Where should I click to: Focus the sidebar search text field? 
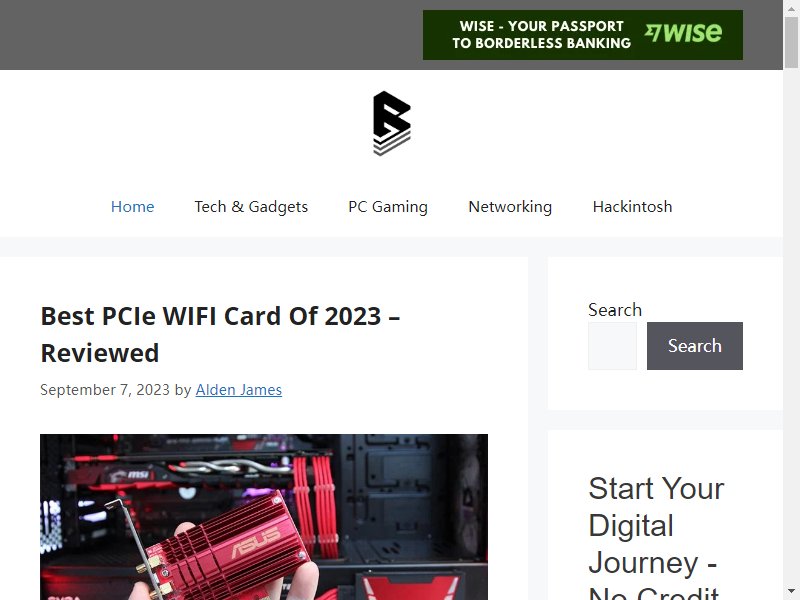pos(612,346)
